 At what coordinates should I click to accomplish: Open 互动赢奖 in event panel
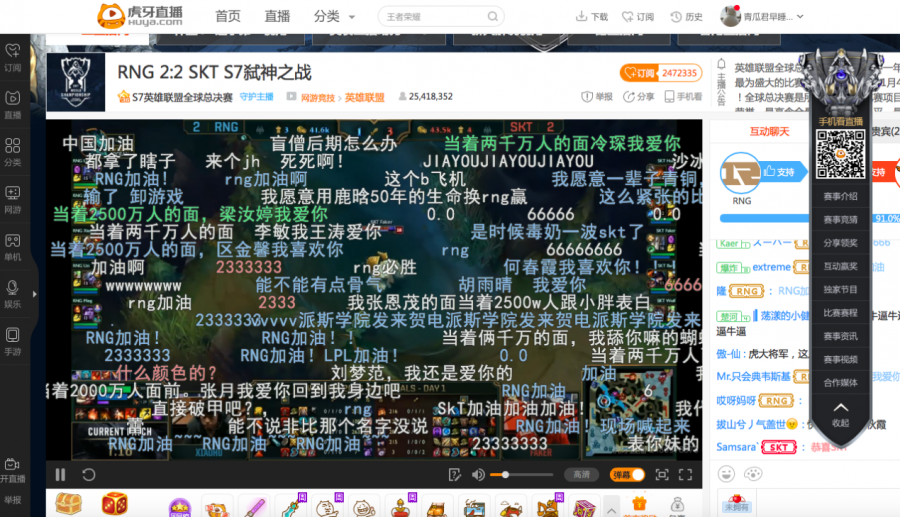840,266
